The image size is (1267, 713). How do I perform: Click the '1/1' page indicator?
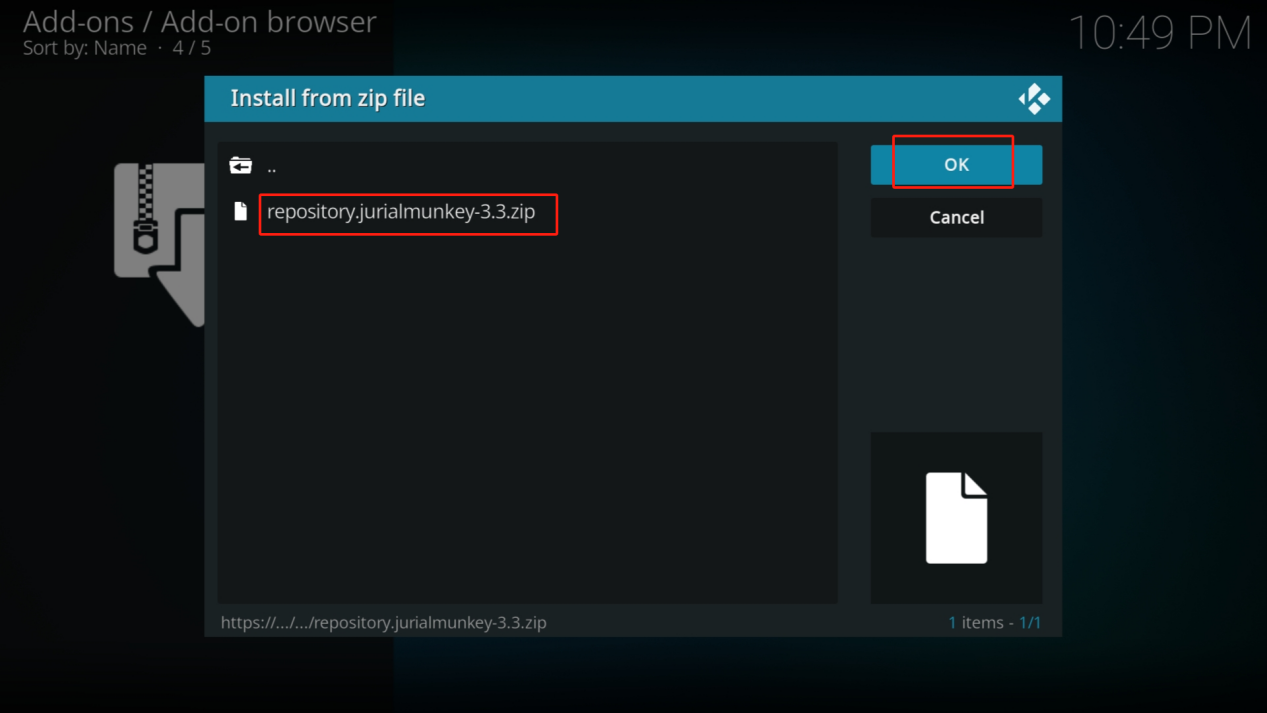1030,622
